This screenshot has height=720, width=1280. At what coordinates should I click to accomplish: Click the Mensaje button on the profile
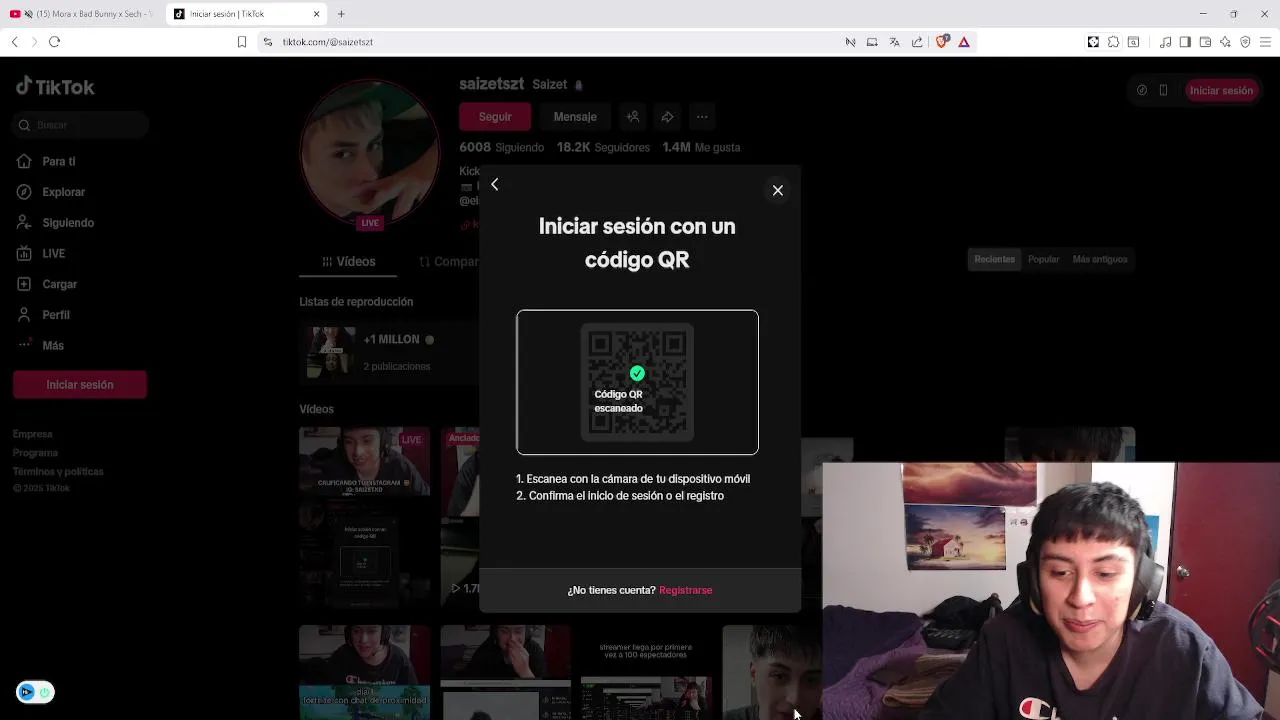575,117
